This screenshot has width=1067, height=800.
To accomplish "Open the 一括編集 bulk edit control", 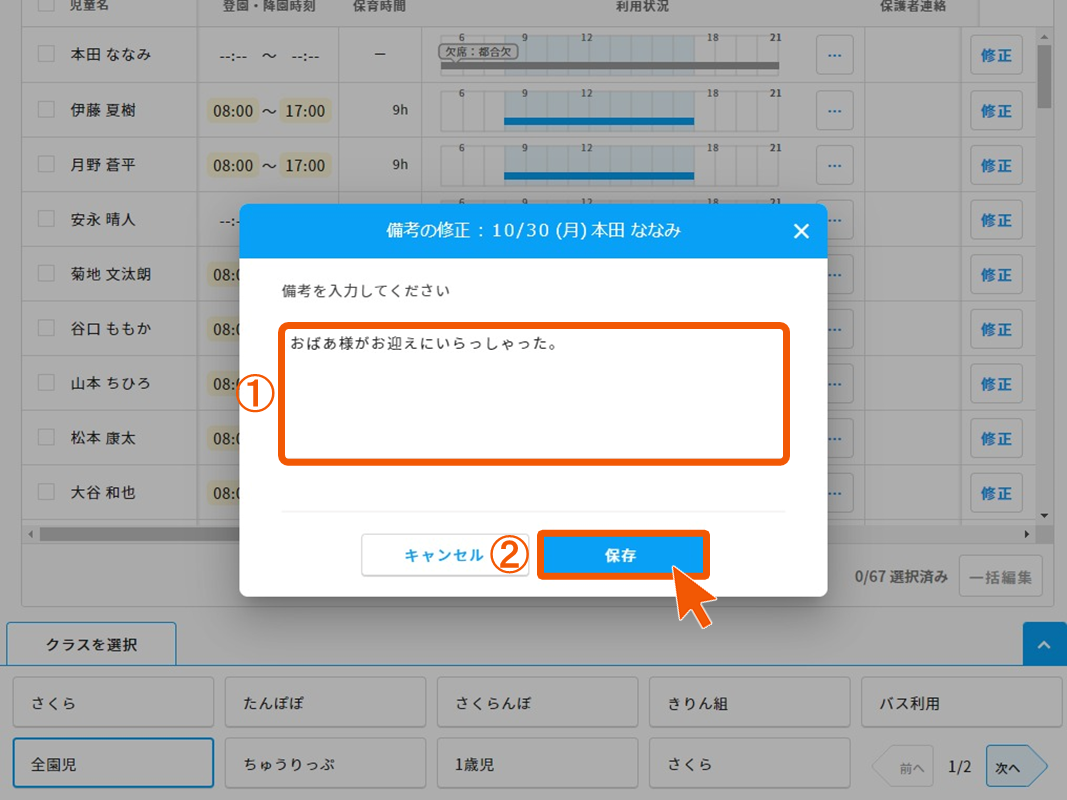I will 1000,575.
